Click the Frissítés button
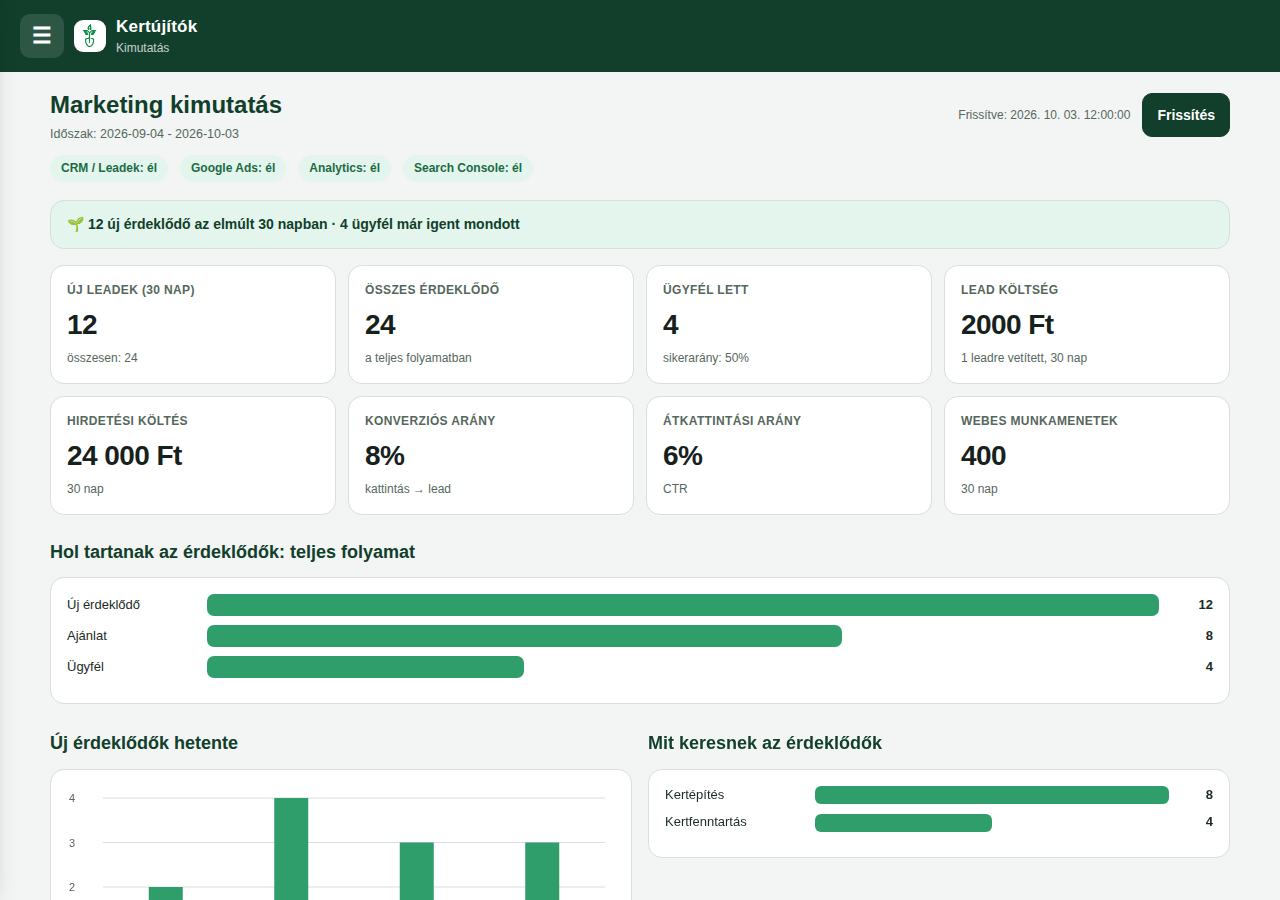Viewport: 1280px width, 900px height. pyautogui.click(x=1186, y=115)
